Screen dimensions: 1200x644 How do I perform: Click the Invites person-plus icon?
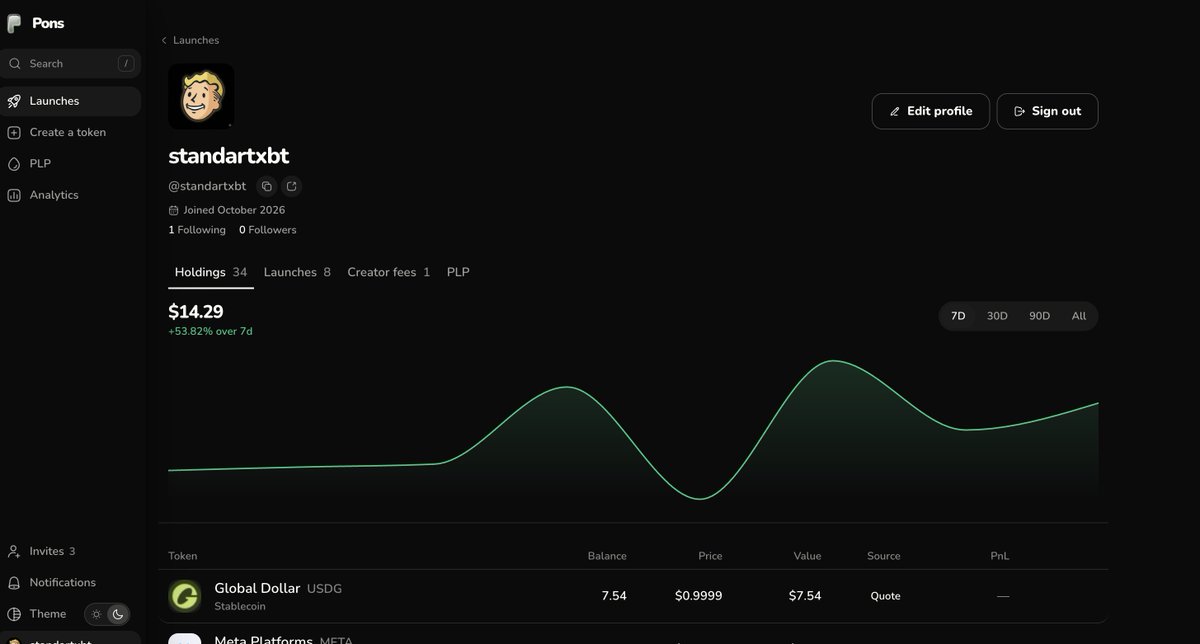pos(14,551)
